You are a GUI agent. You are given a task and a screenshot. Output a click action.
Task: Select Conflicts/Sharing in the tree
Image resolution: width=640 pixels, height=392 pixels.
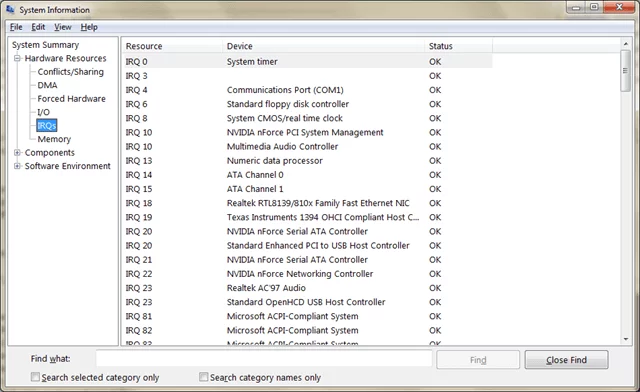click(71, 72)
